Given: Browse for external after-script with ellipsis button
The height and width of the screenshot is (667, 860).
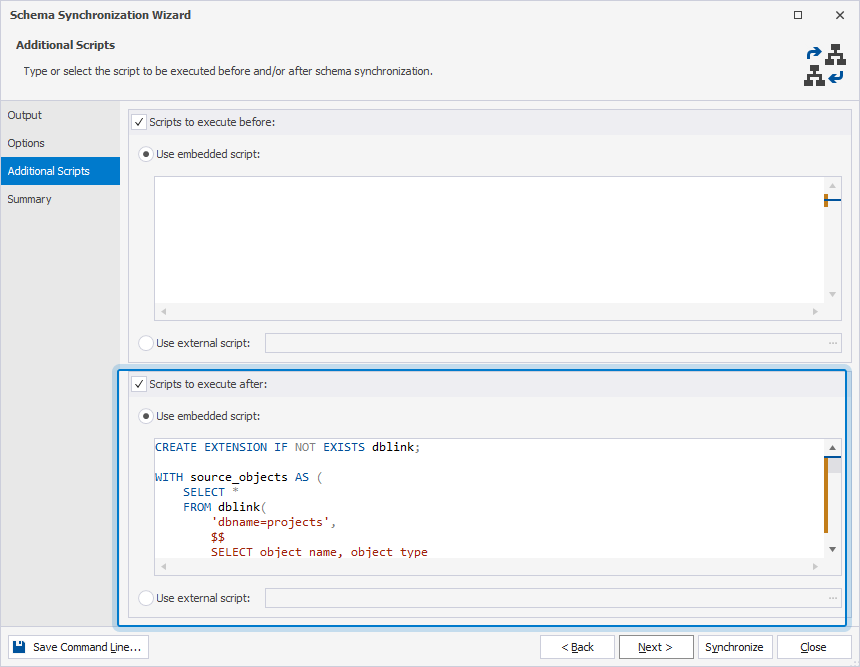Looking at the screenshot, I should (833, 598).
